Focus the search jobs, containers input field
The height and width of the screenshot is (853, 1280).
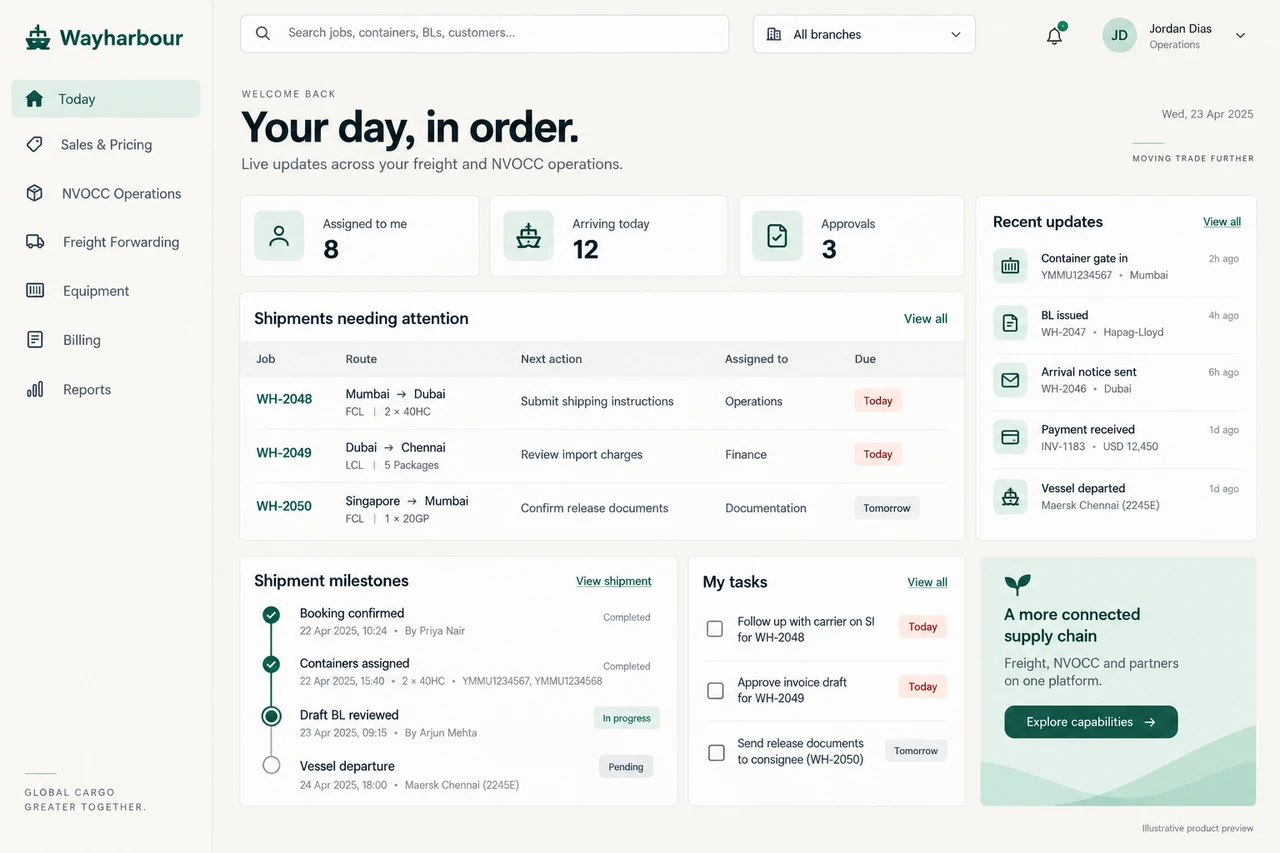click(x=485, y=33)
